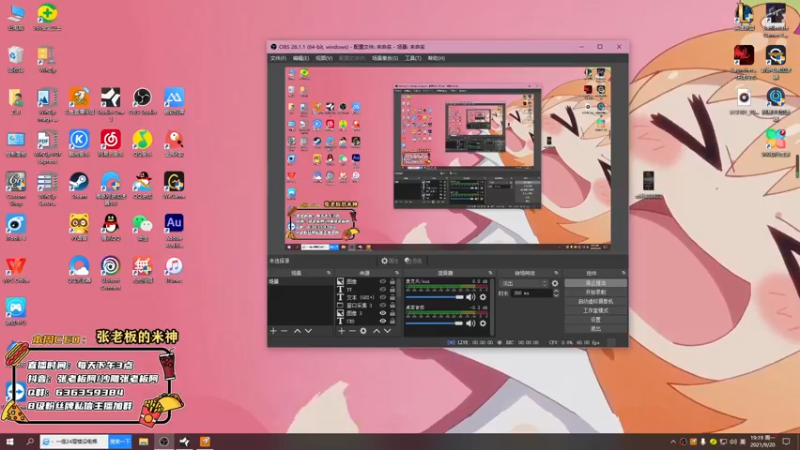Toggle lock on TT source
The image size is (800, 450).
pyautogui.click(x=392, y=289)
